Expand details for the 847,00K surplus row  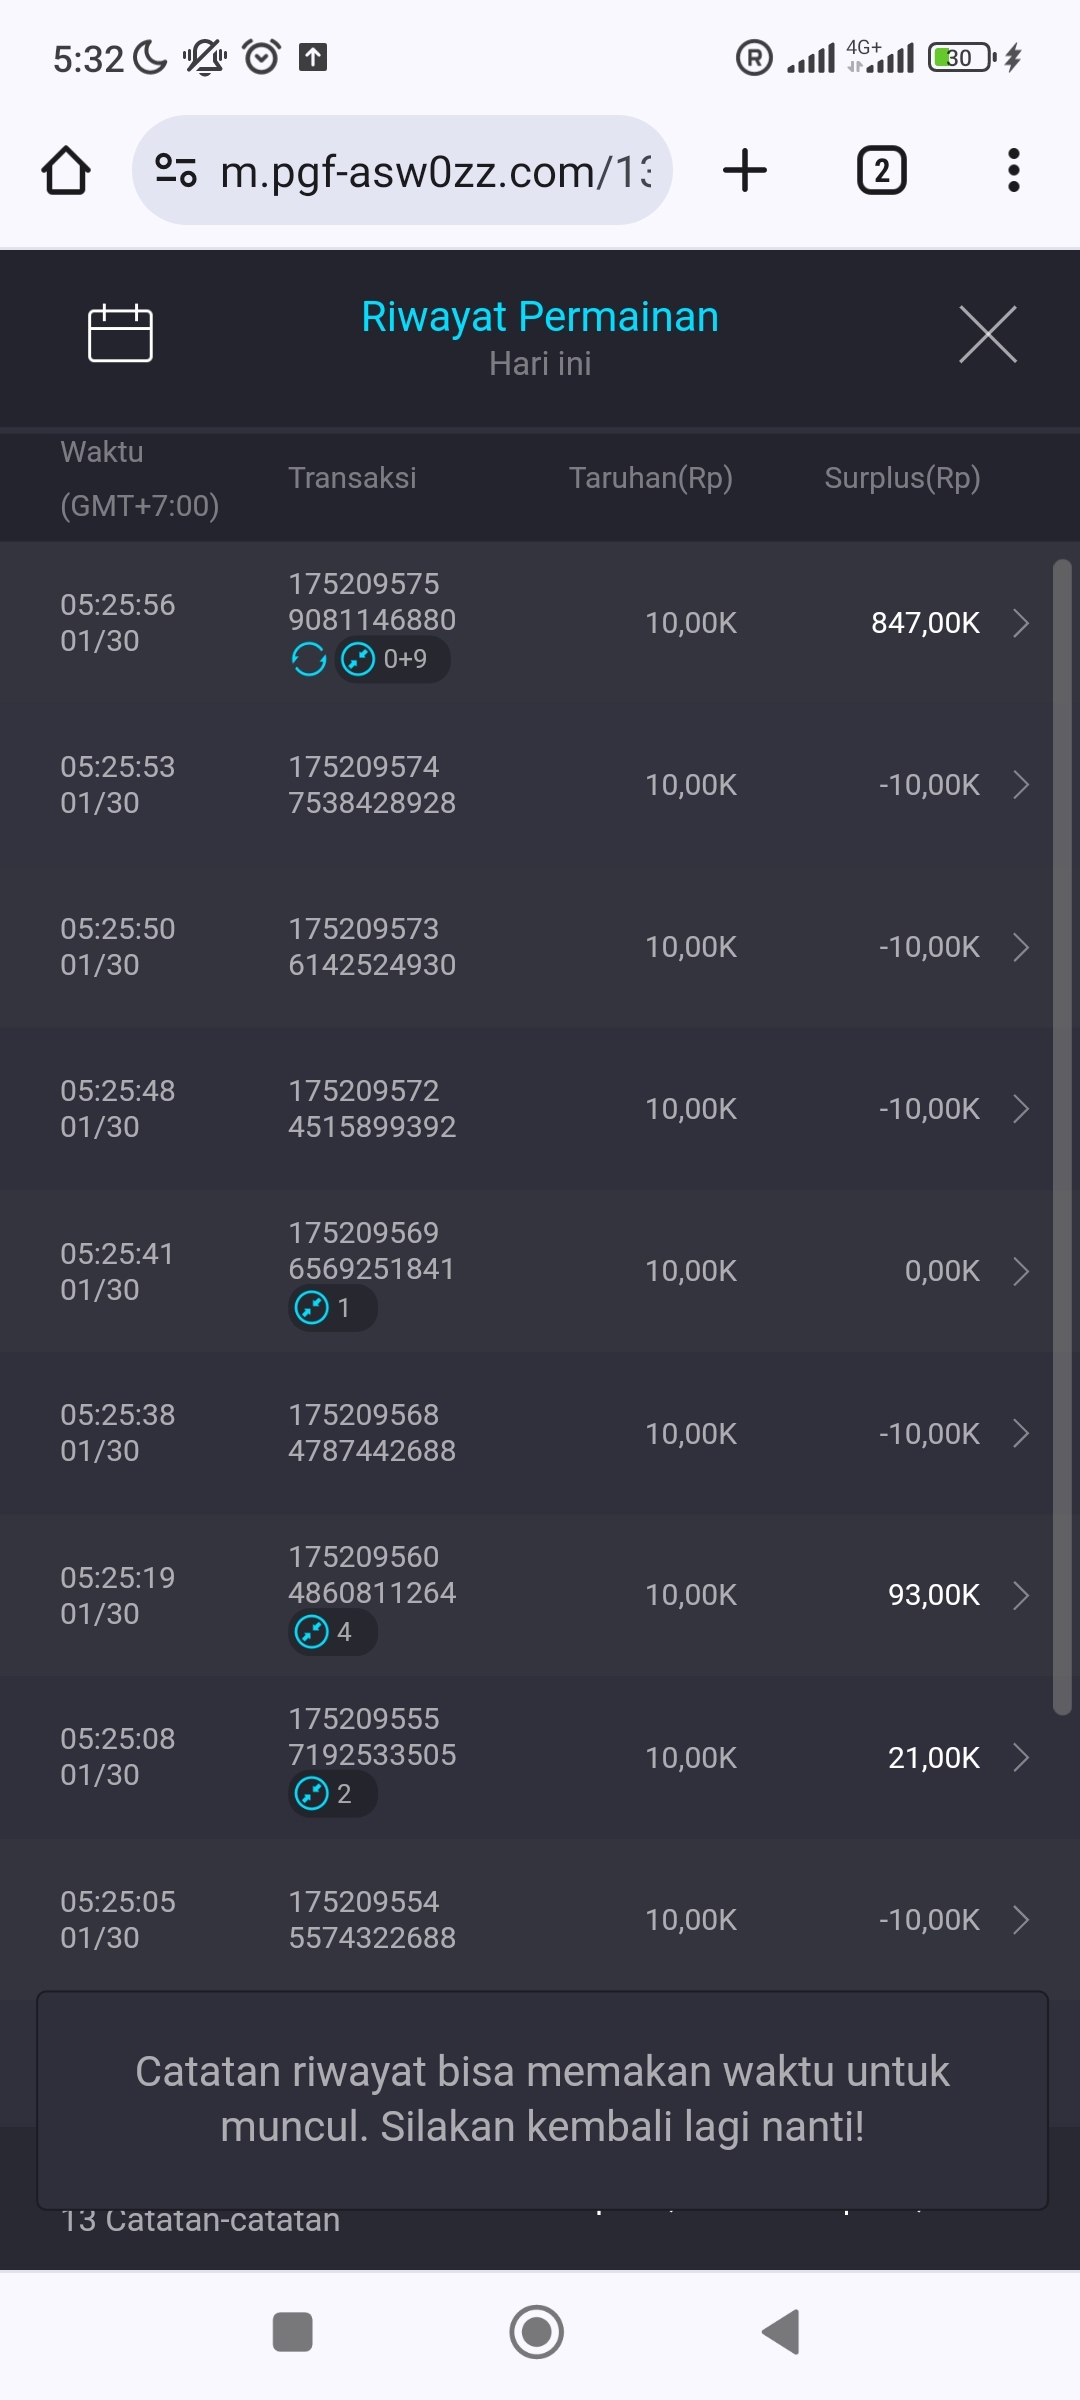click(x=1021, y=623)
